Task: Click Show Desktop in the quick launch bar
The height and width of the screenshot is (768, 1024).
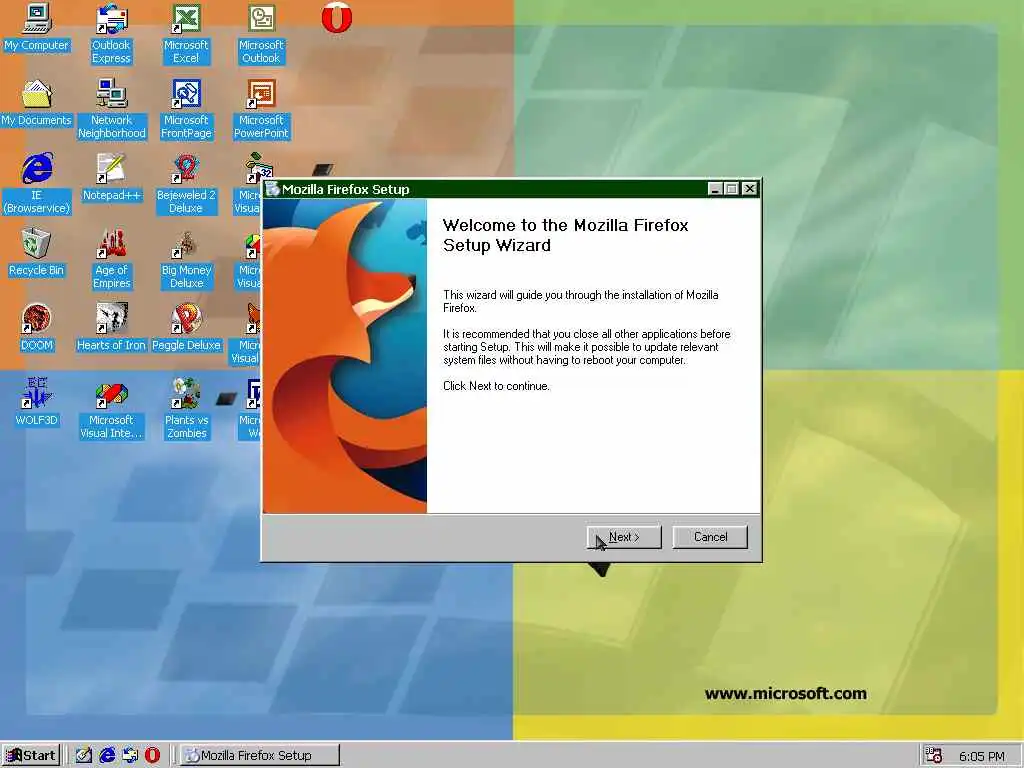Action: pyautogui.click(x=84, y=755)
